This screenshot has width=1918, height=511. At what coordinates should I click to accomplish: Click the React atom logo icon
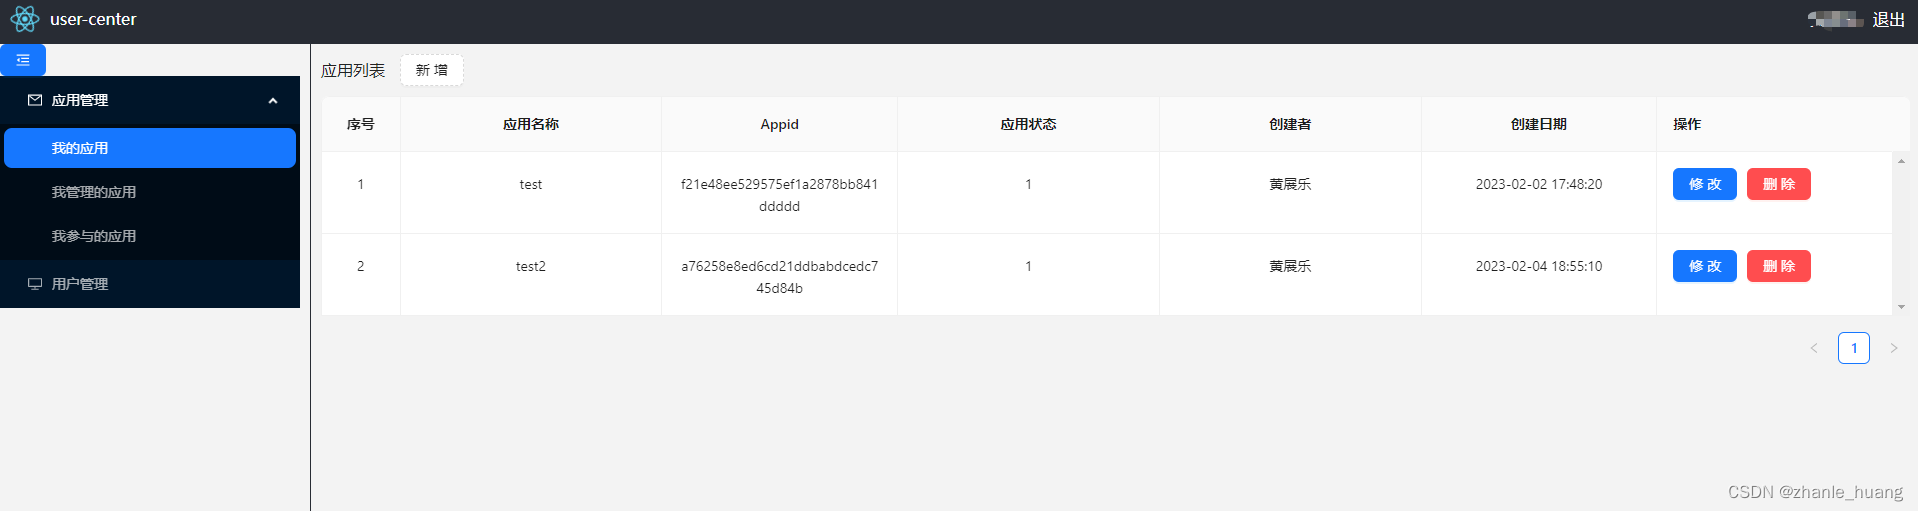[x=24, y=19]
